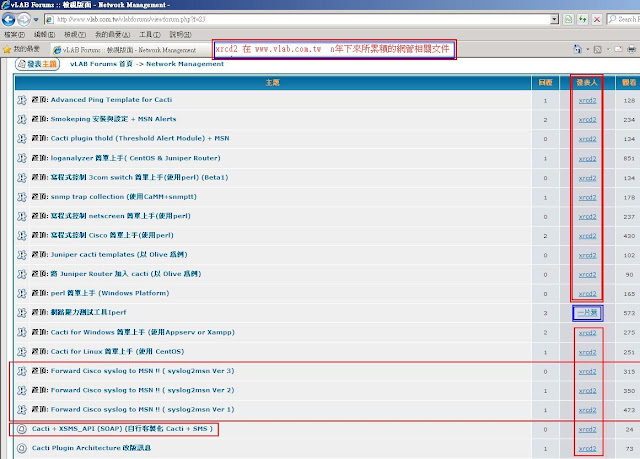This screenshot has width=640, height=459.
Task: Open Forward Cisco syslog syslog2msn Ver 1
Action: 142,409
